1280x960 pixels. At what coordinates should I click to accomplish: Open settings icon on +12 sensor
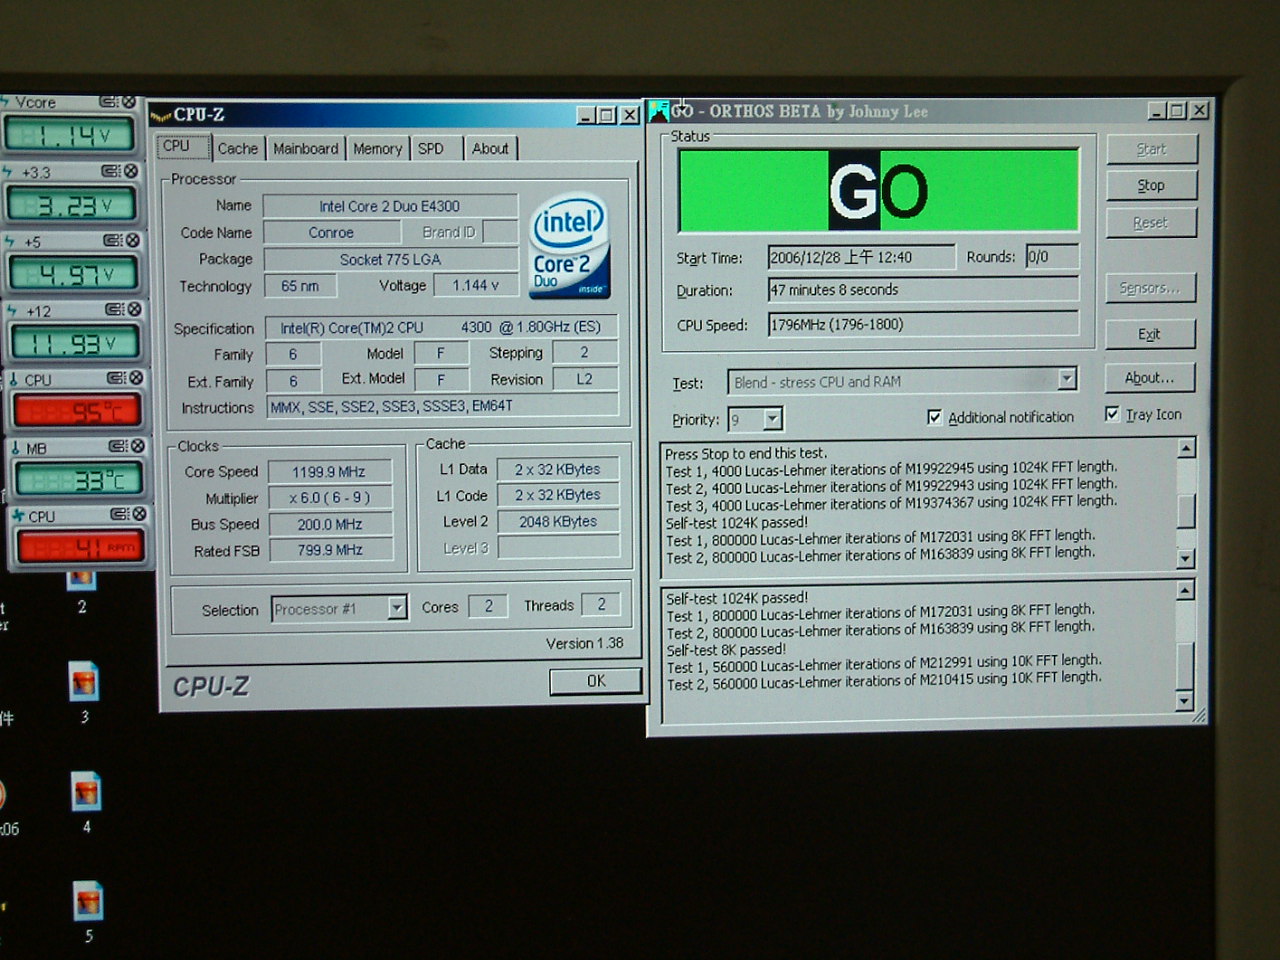[x=115, y=309]
